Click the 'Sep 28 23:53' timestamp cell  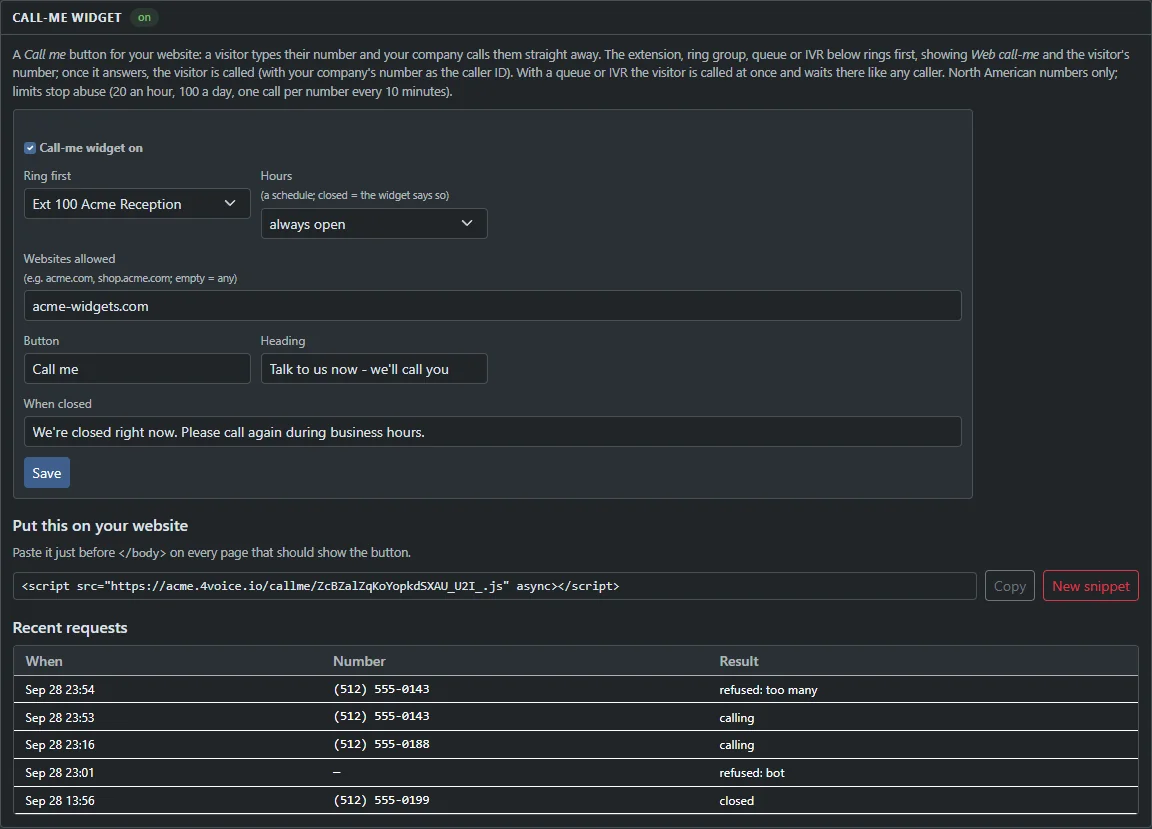click(60, 717)
